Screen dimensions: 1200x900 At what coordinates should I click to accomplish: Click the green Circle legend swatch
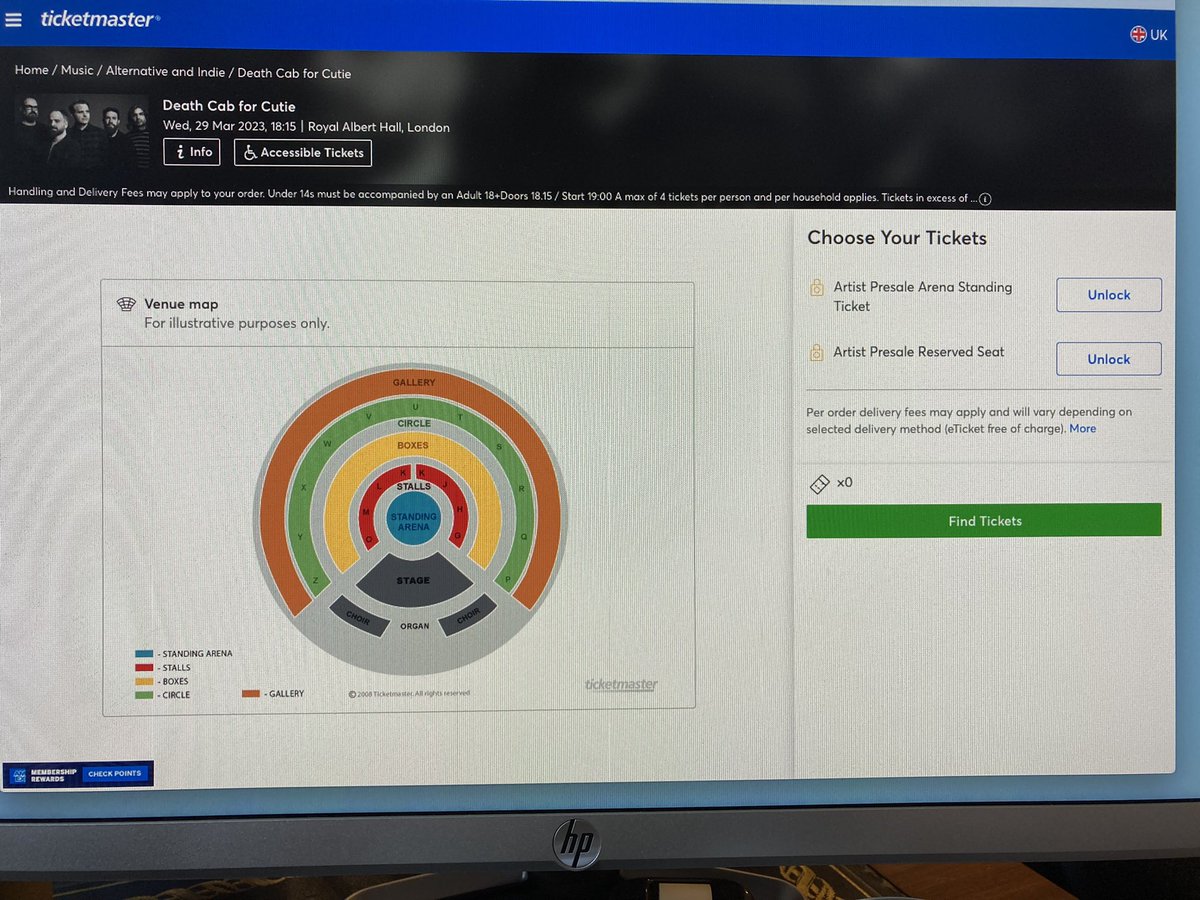[144, 694]
